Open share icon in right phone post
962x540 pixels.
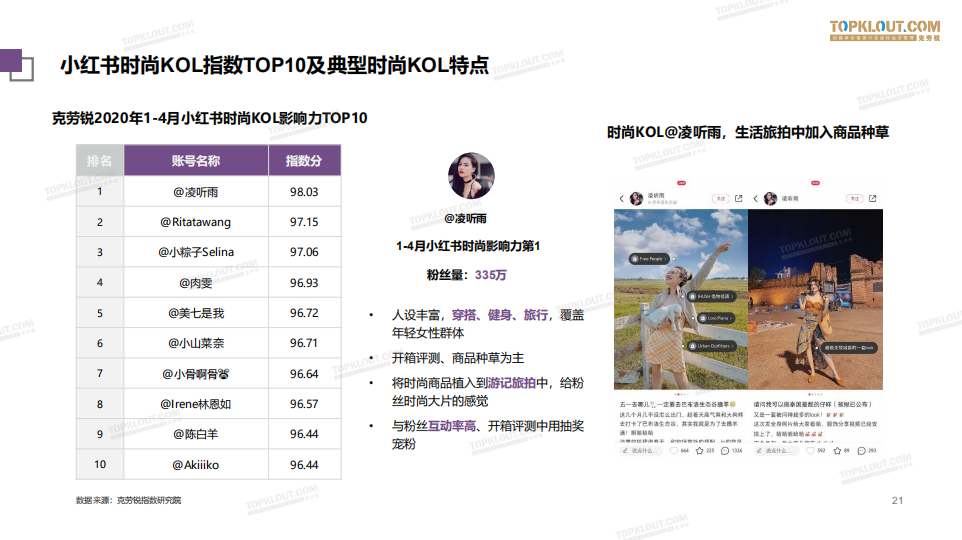(872, 198)
